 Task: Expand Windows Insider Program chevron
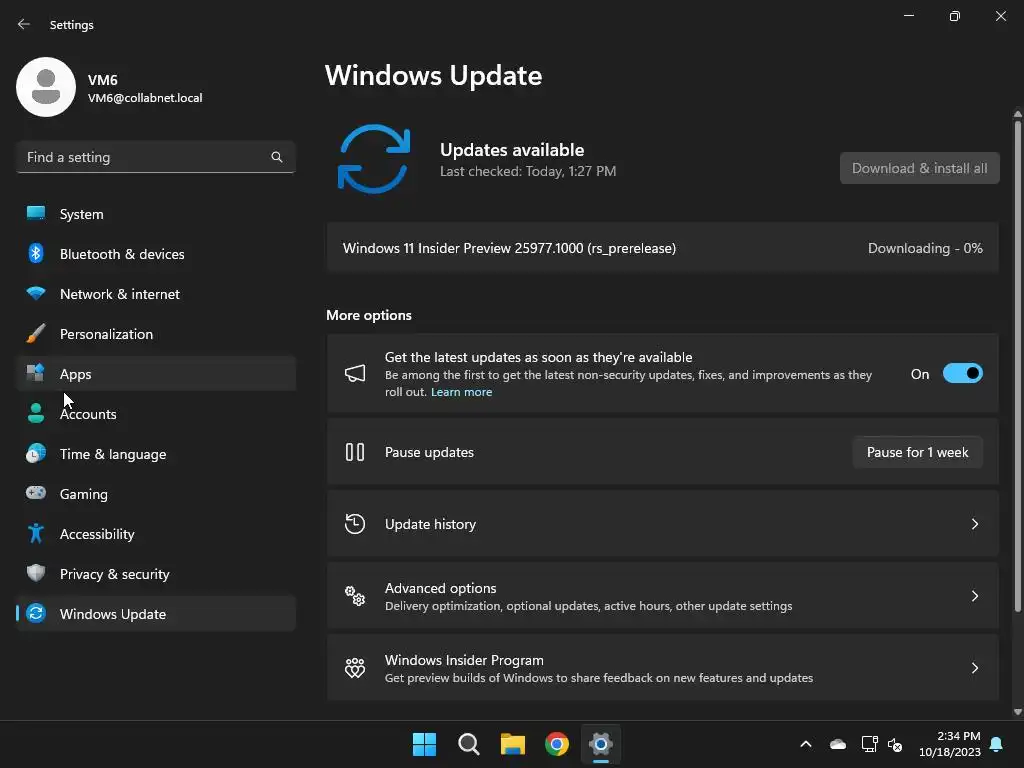[974, 667]
